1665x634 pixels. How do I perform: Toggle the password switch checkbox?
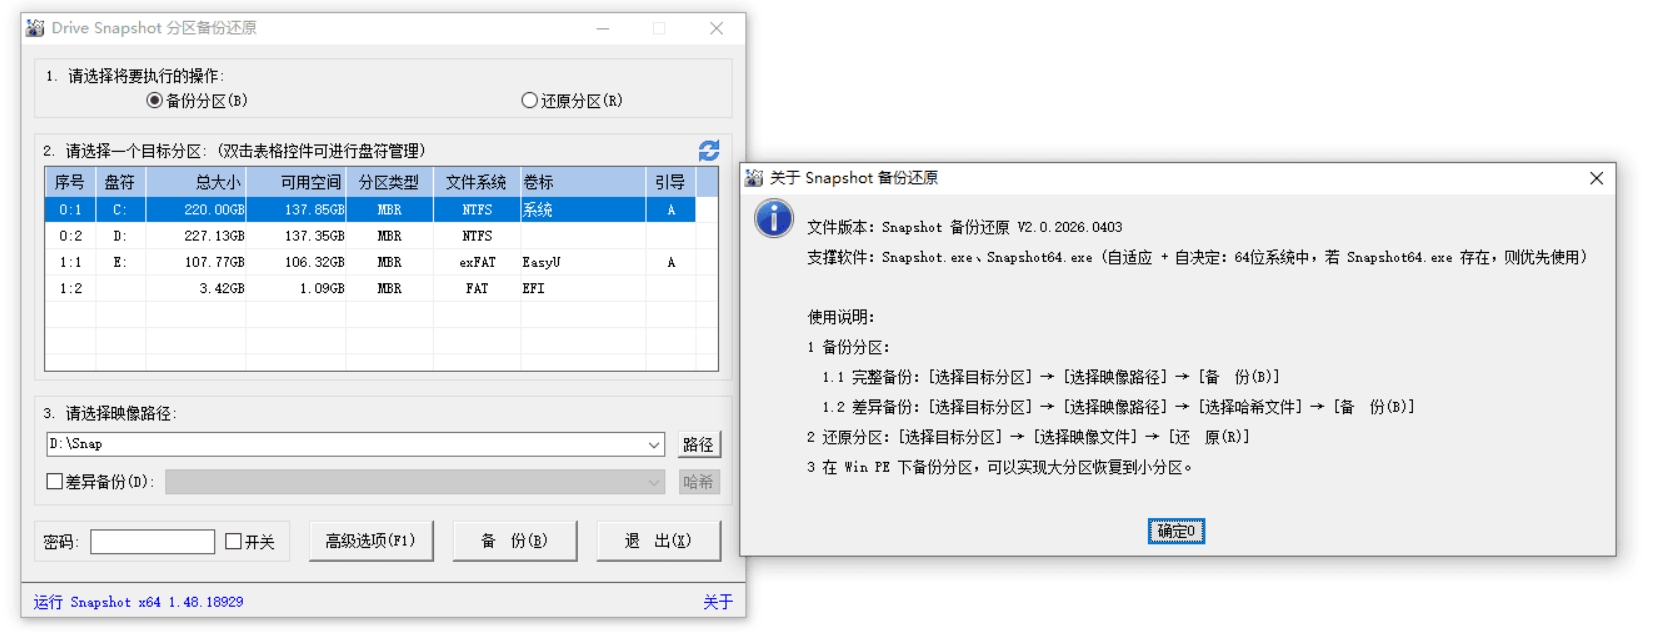point(234,541)
